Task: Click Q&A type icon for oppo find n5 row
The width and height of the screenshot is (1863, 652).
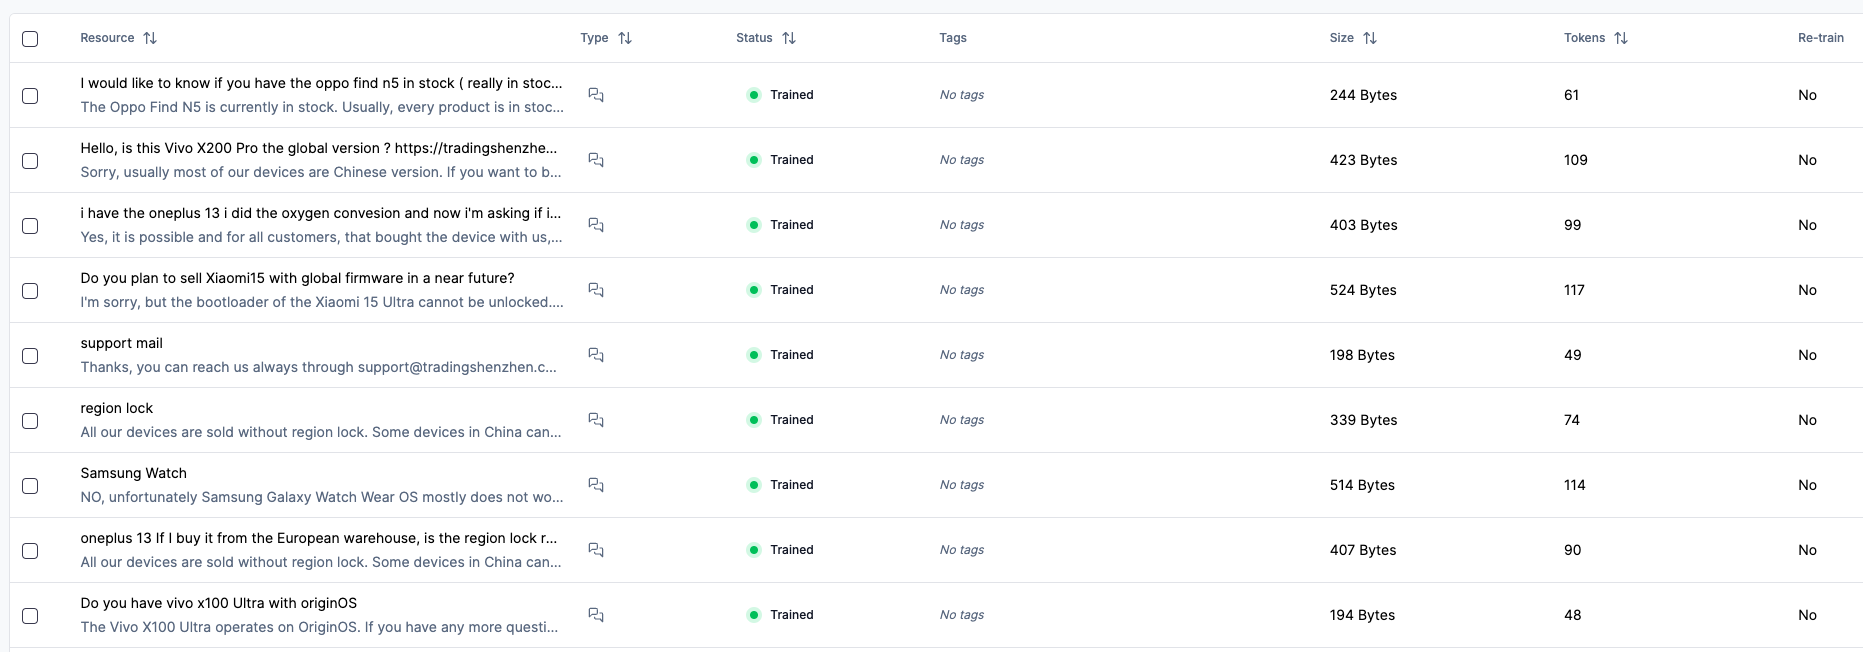Action: 596,95
